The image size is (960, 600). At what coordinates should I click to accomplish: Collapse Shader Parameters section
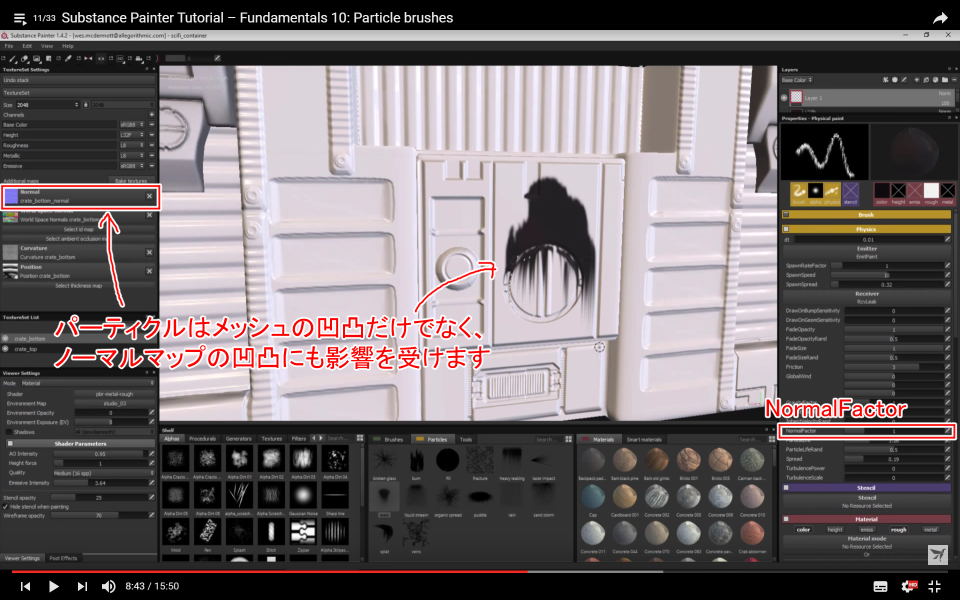(x=10, y=443)
